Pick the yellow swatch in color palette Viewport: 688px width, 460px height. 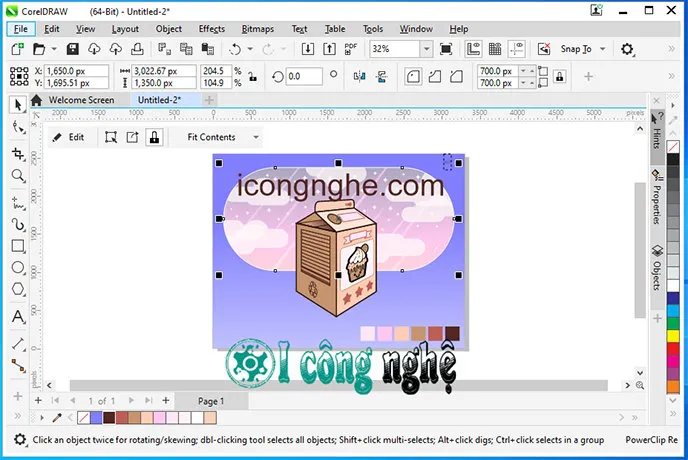click(x=673, y=336)
